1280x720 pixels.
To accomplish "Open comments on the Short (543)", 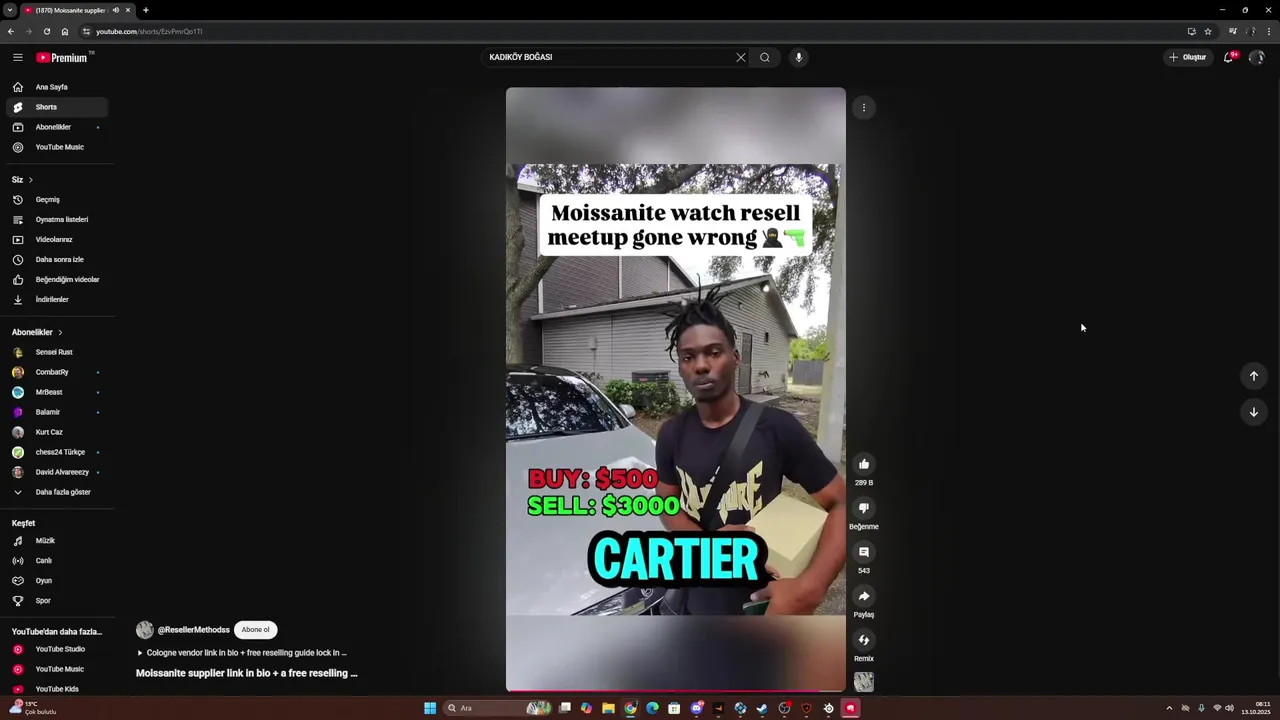I will (x=864, y=552).
